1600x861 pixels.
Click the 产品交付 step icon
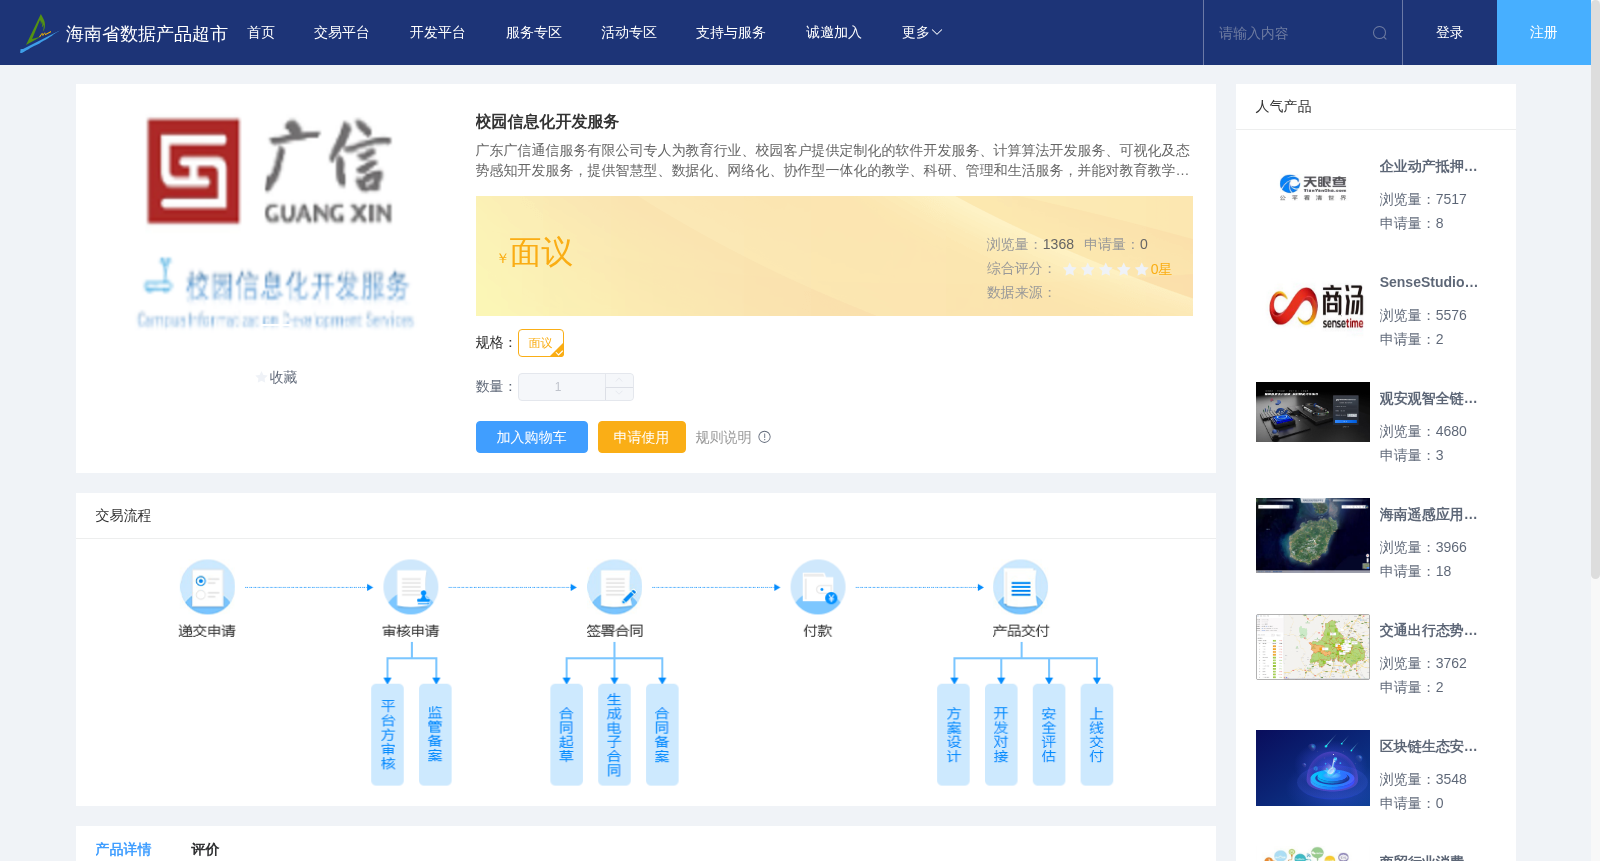click(x=1021, y=587)
